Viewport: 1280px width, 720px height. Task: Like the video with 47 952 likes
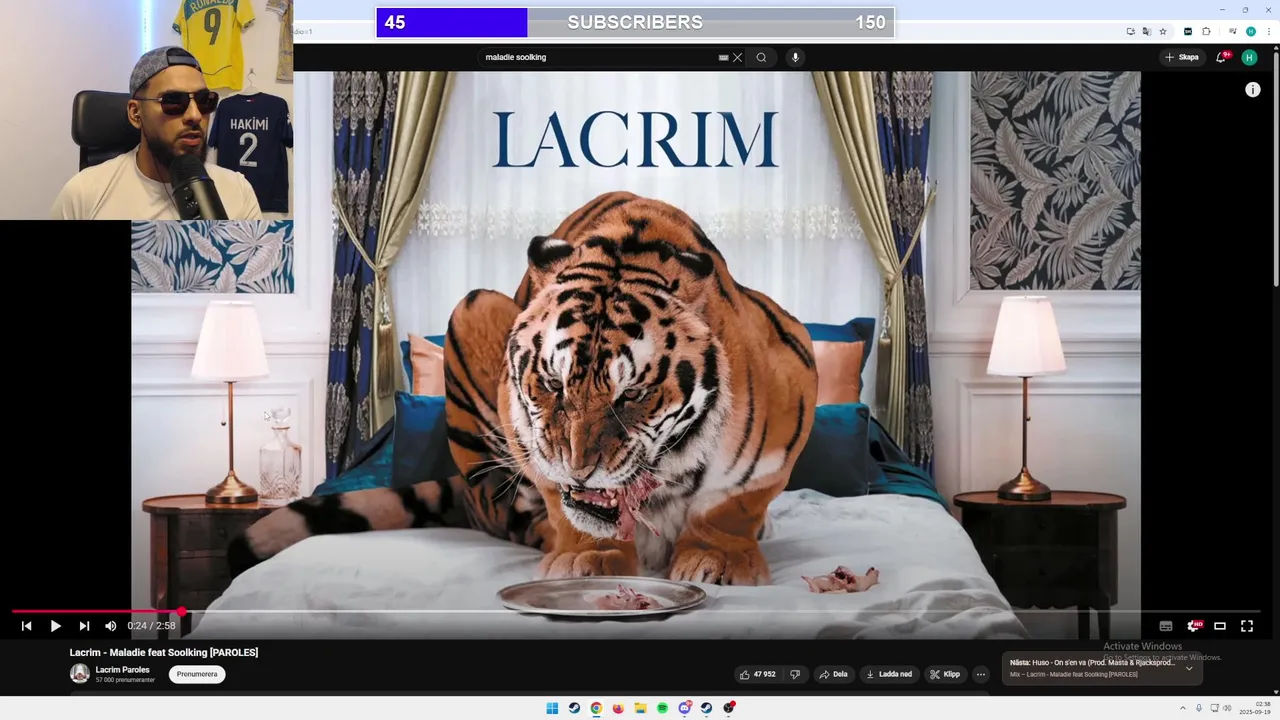click(758, 674)
